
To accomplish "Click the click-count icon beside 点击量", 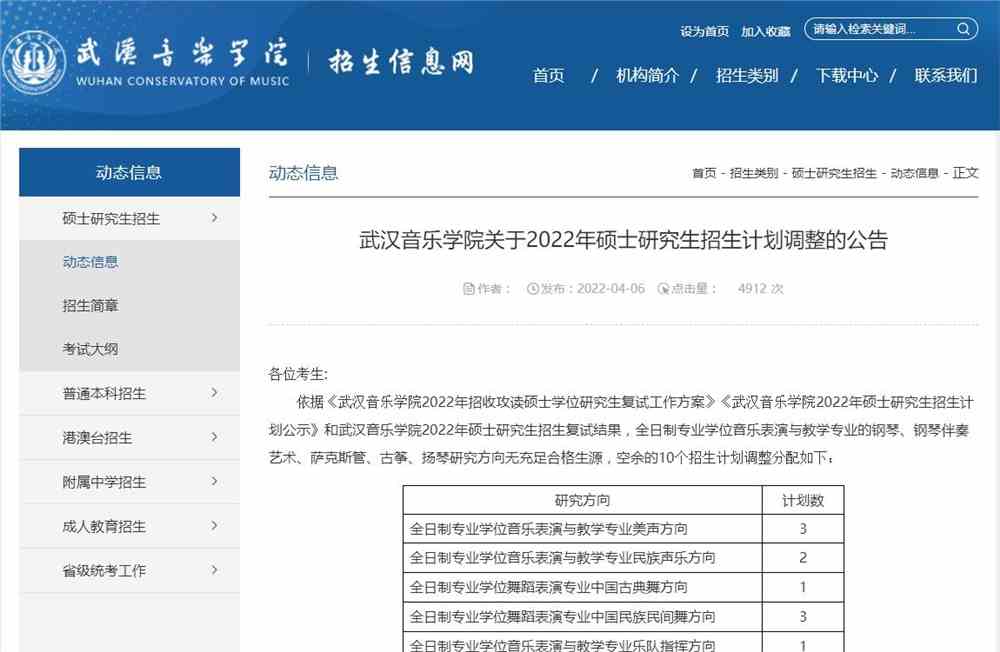I will [x=663, y=288].
